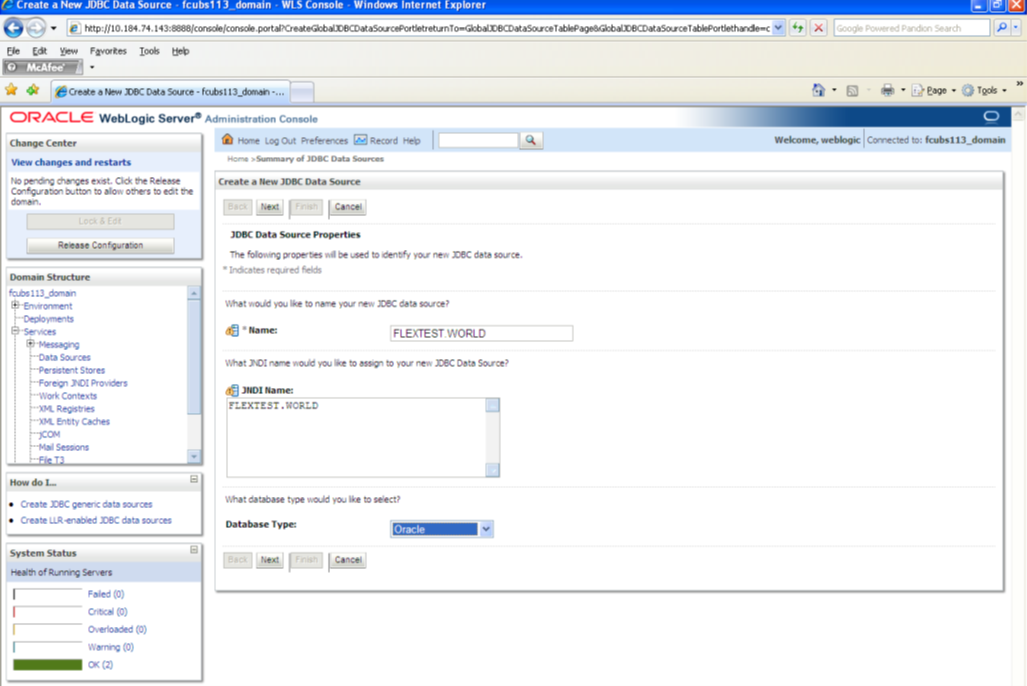Click the McAfee toolbar button

[43, 67]
